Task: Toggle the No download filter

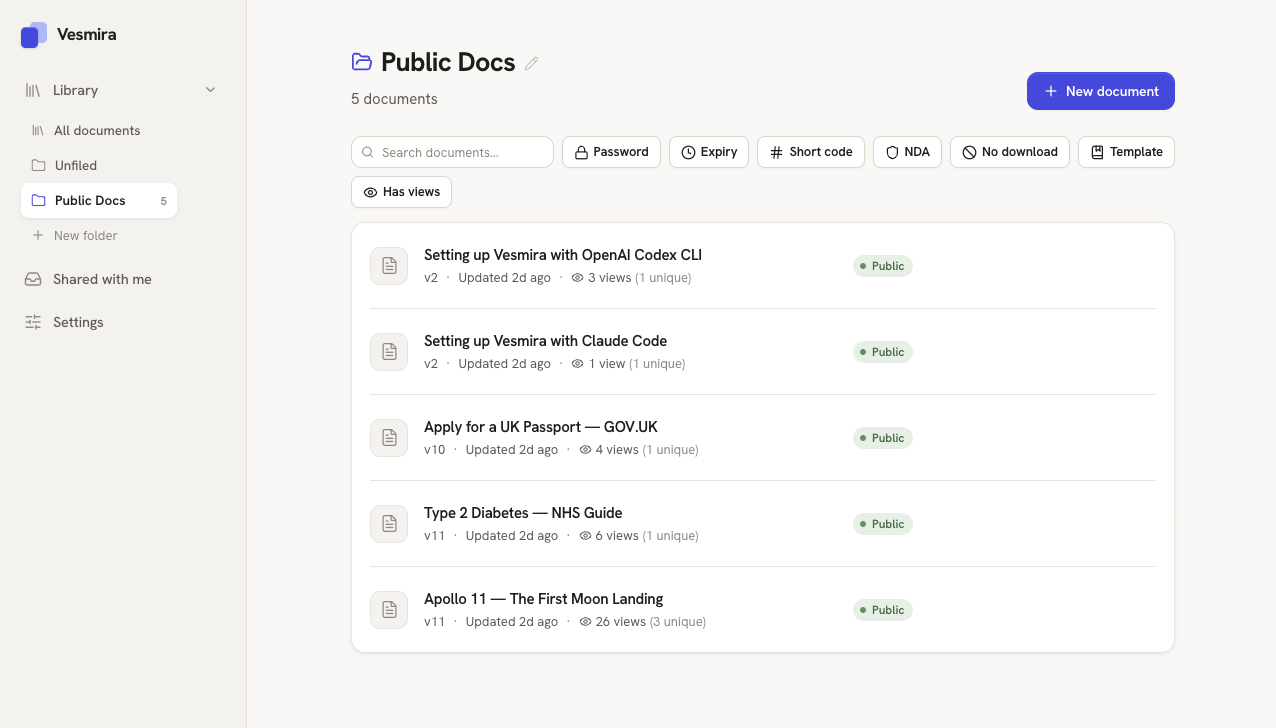Action: coord(1010,152)
